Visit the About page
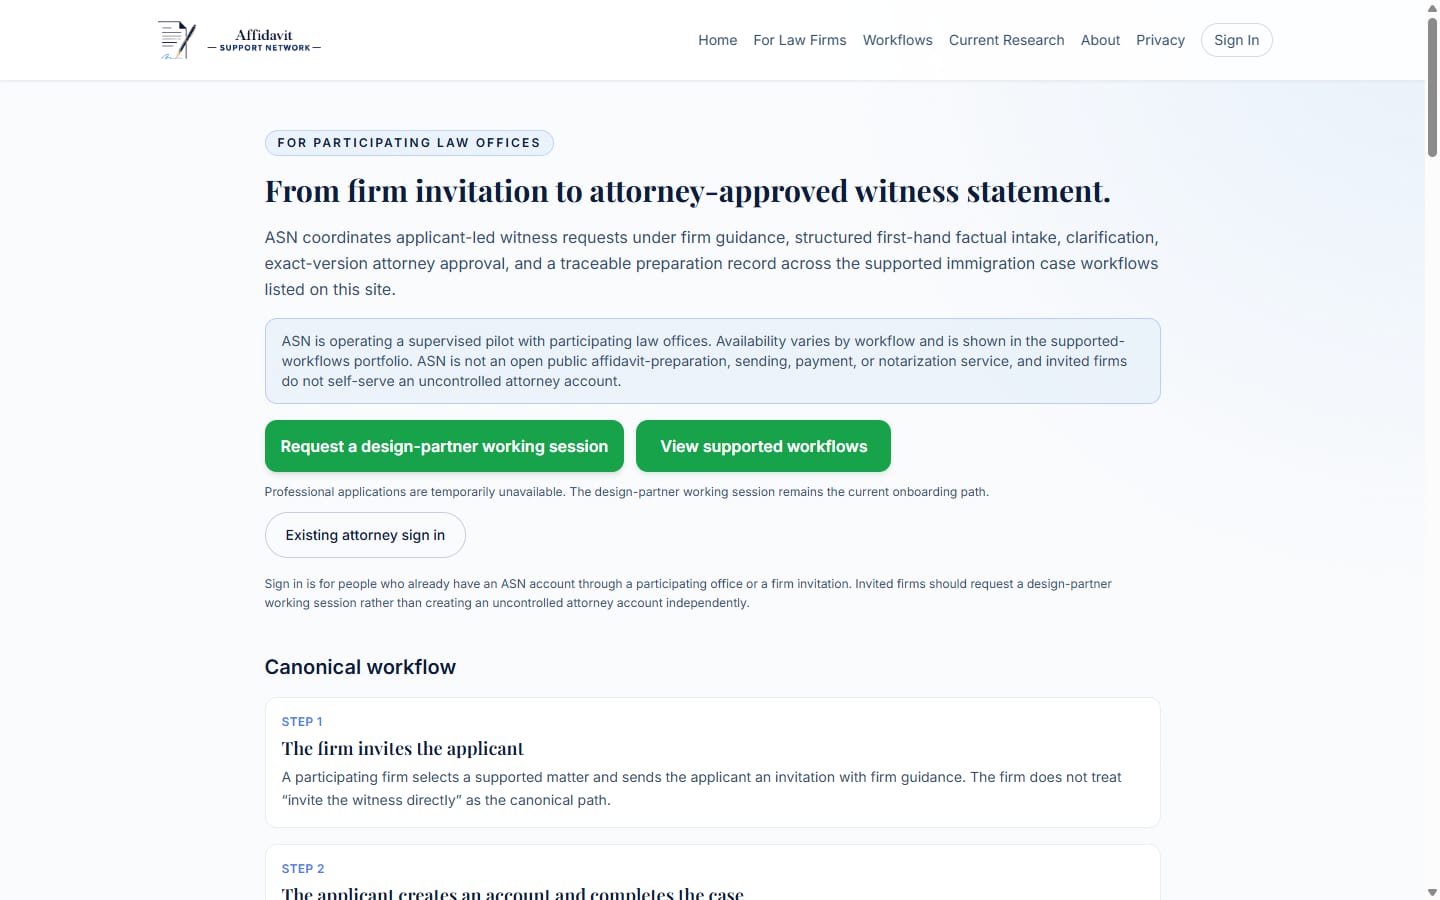The width and height of the screenshot is (1440, 900). tap(1100, 40)
